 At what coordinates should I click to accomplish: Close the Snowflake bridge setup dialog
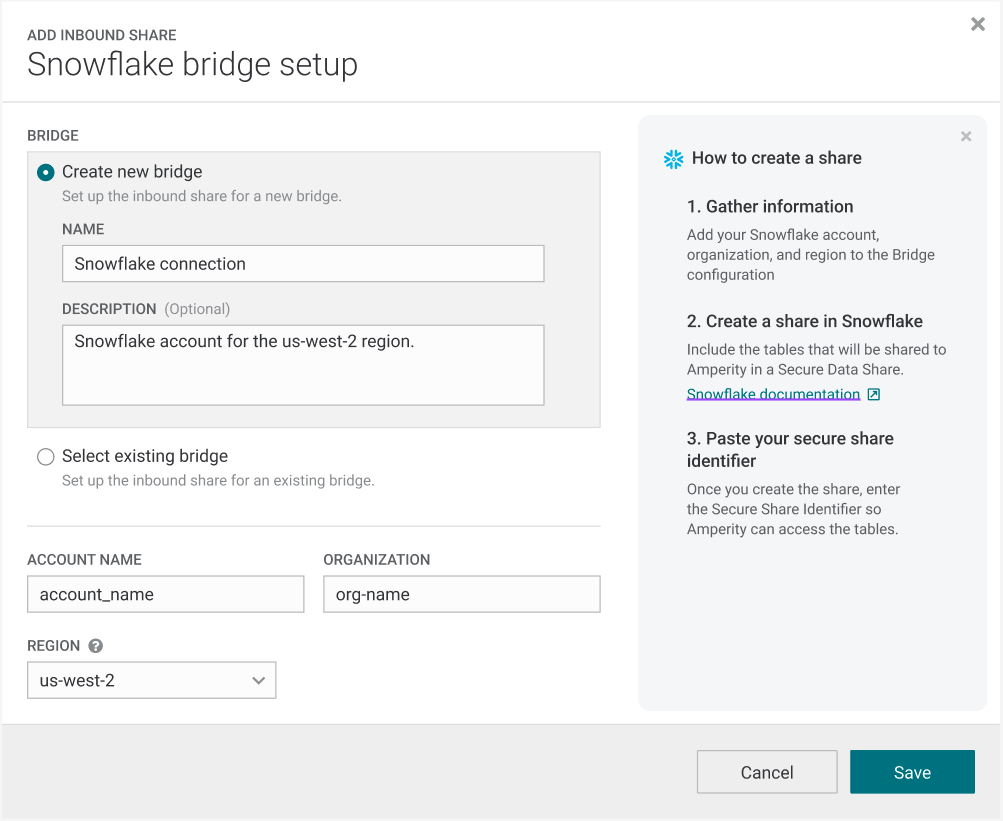(977, 25)
